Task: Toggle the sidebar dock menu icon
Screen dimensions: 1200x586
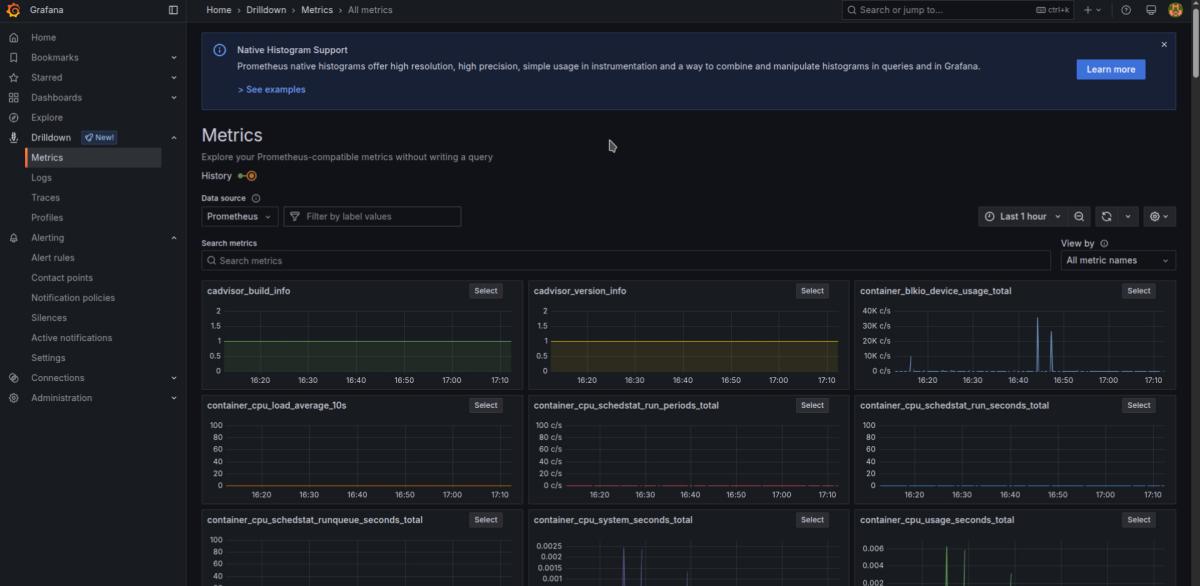Action: tap(173, 10)
